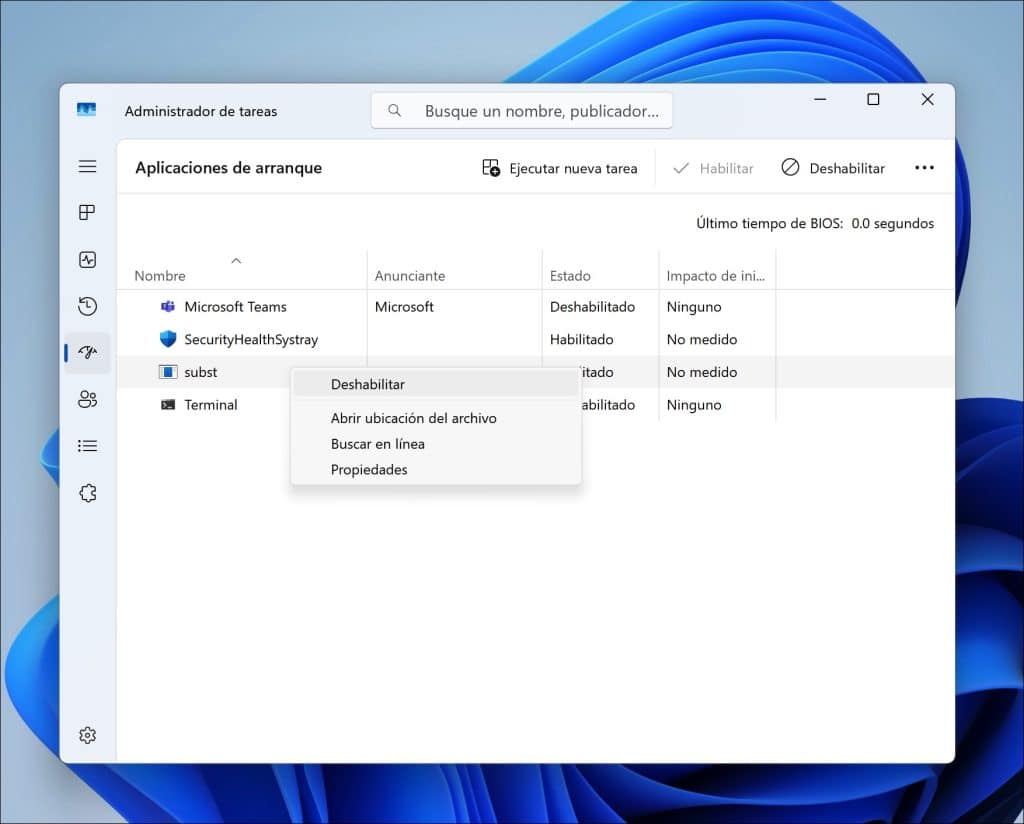Click No medido impact of SecurityHealthSystray
Viewport: 1024px width, 824px height.
tap(702, 340)
